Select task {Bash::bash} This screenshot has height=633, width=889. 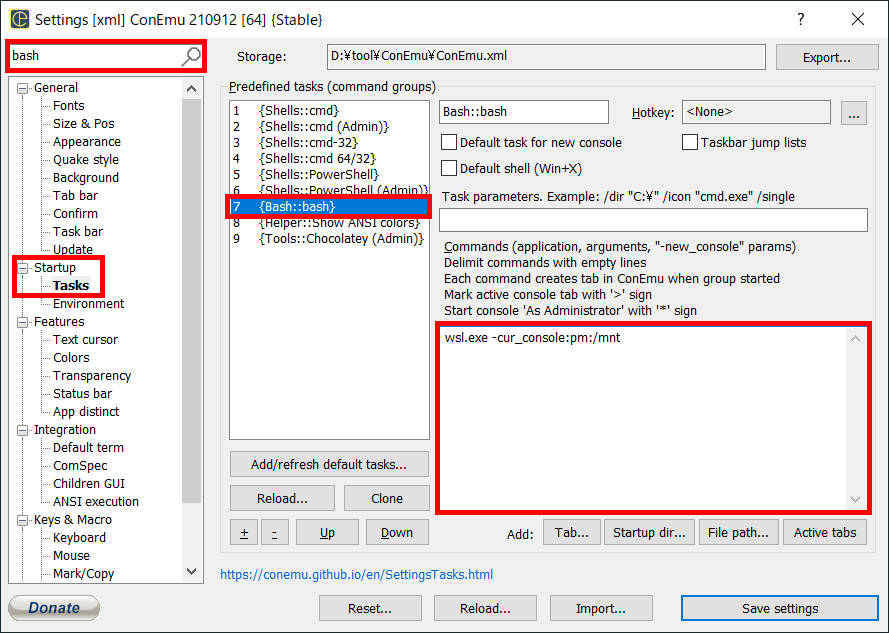coord(329,206)
